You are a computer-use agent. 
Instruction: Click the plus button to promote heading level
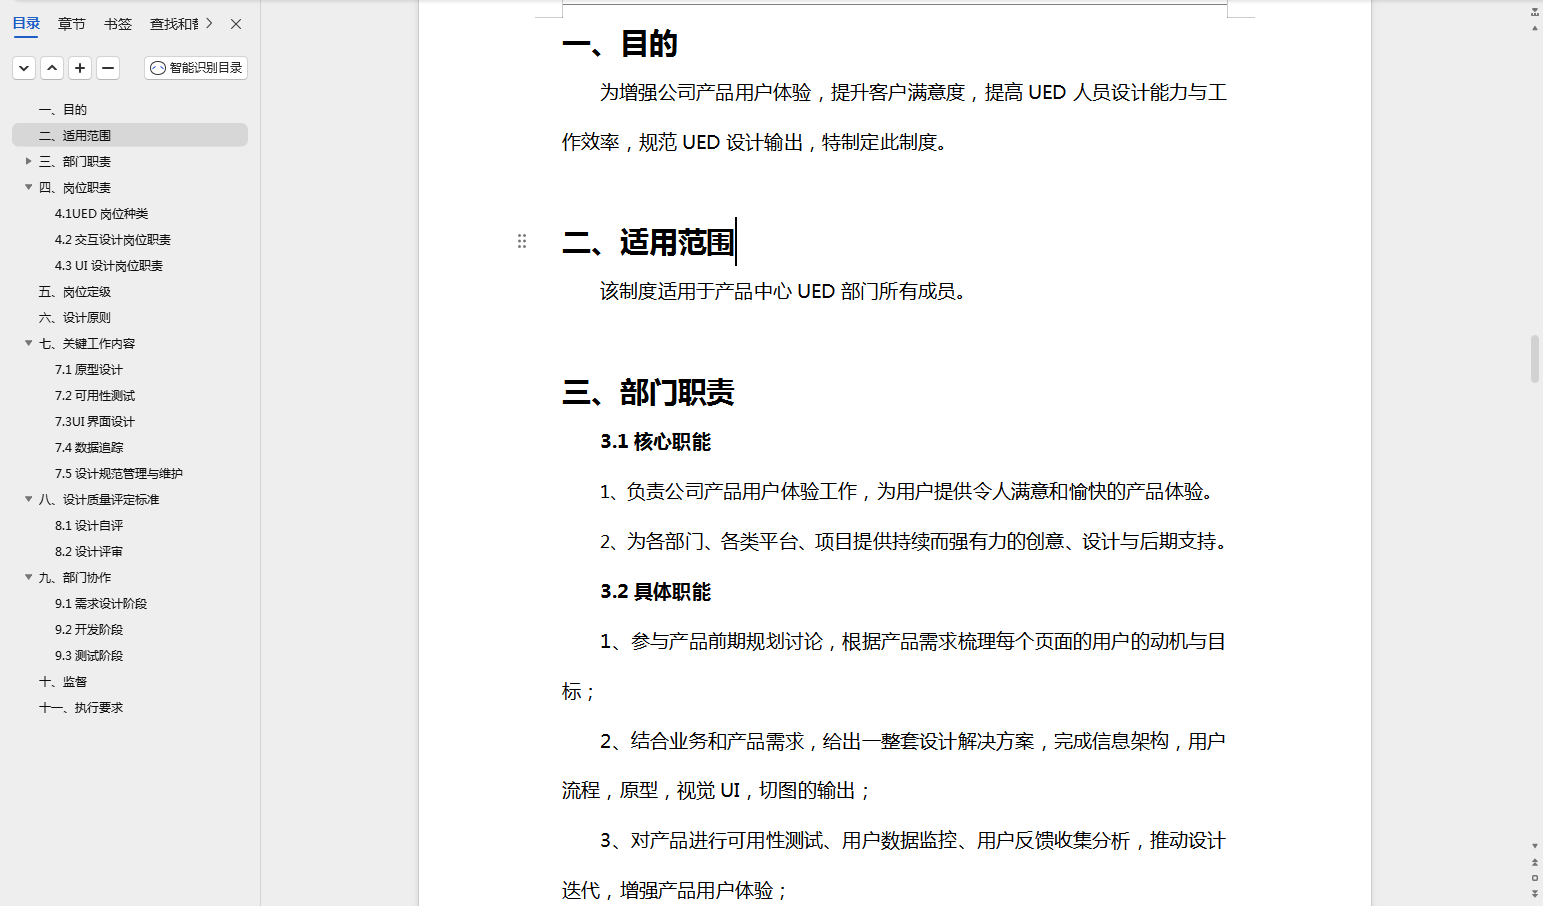pyautogui.click(x=80, y=68)
